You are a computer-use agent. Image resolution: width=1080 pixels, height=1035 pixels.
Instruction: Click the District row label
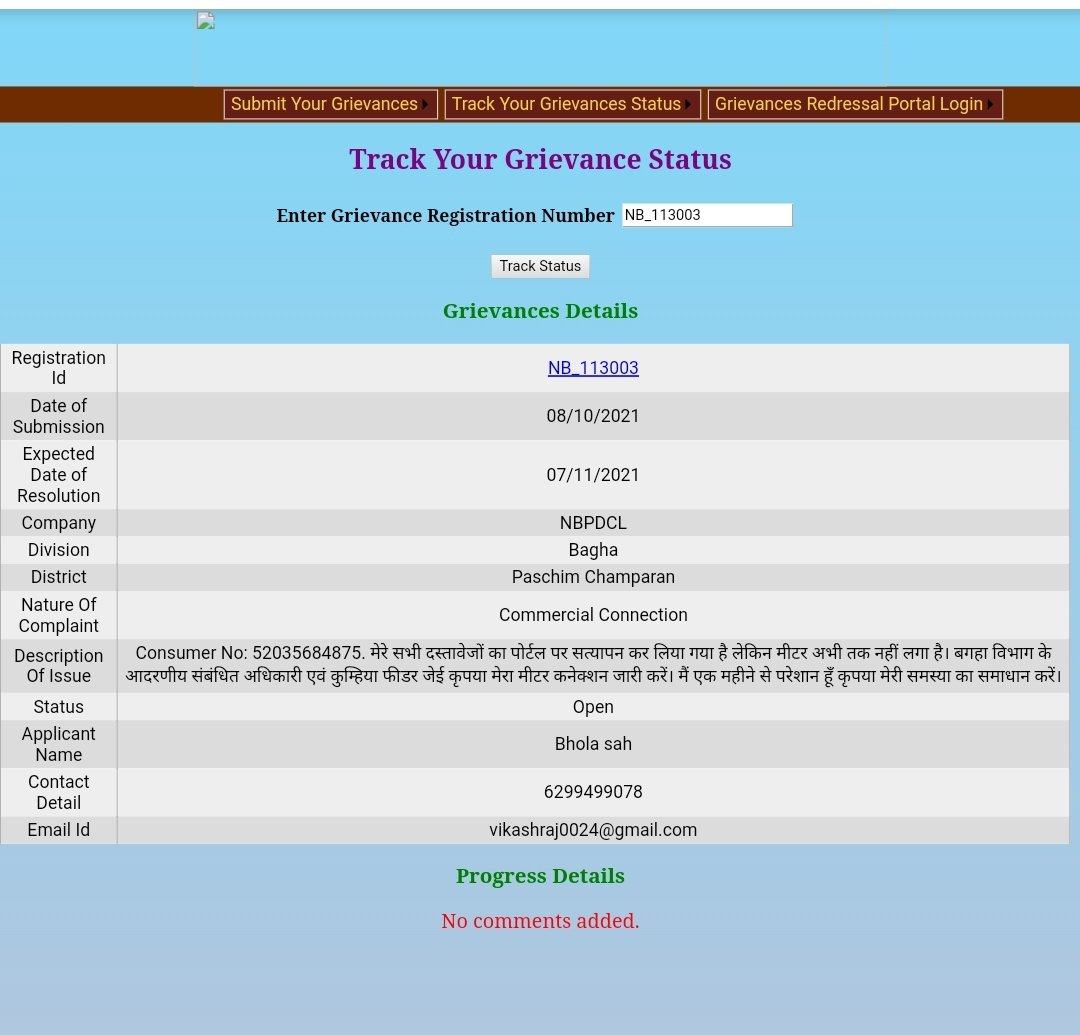(x=59, y=576)
